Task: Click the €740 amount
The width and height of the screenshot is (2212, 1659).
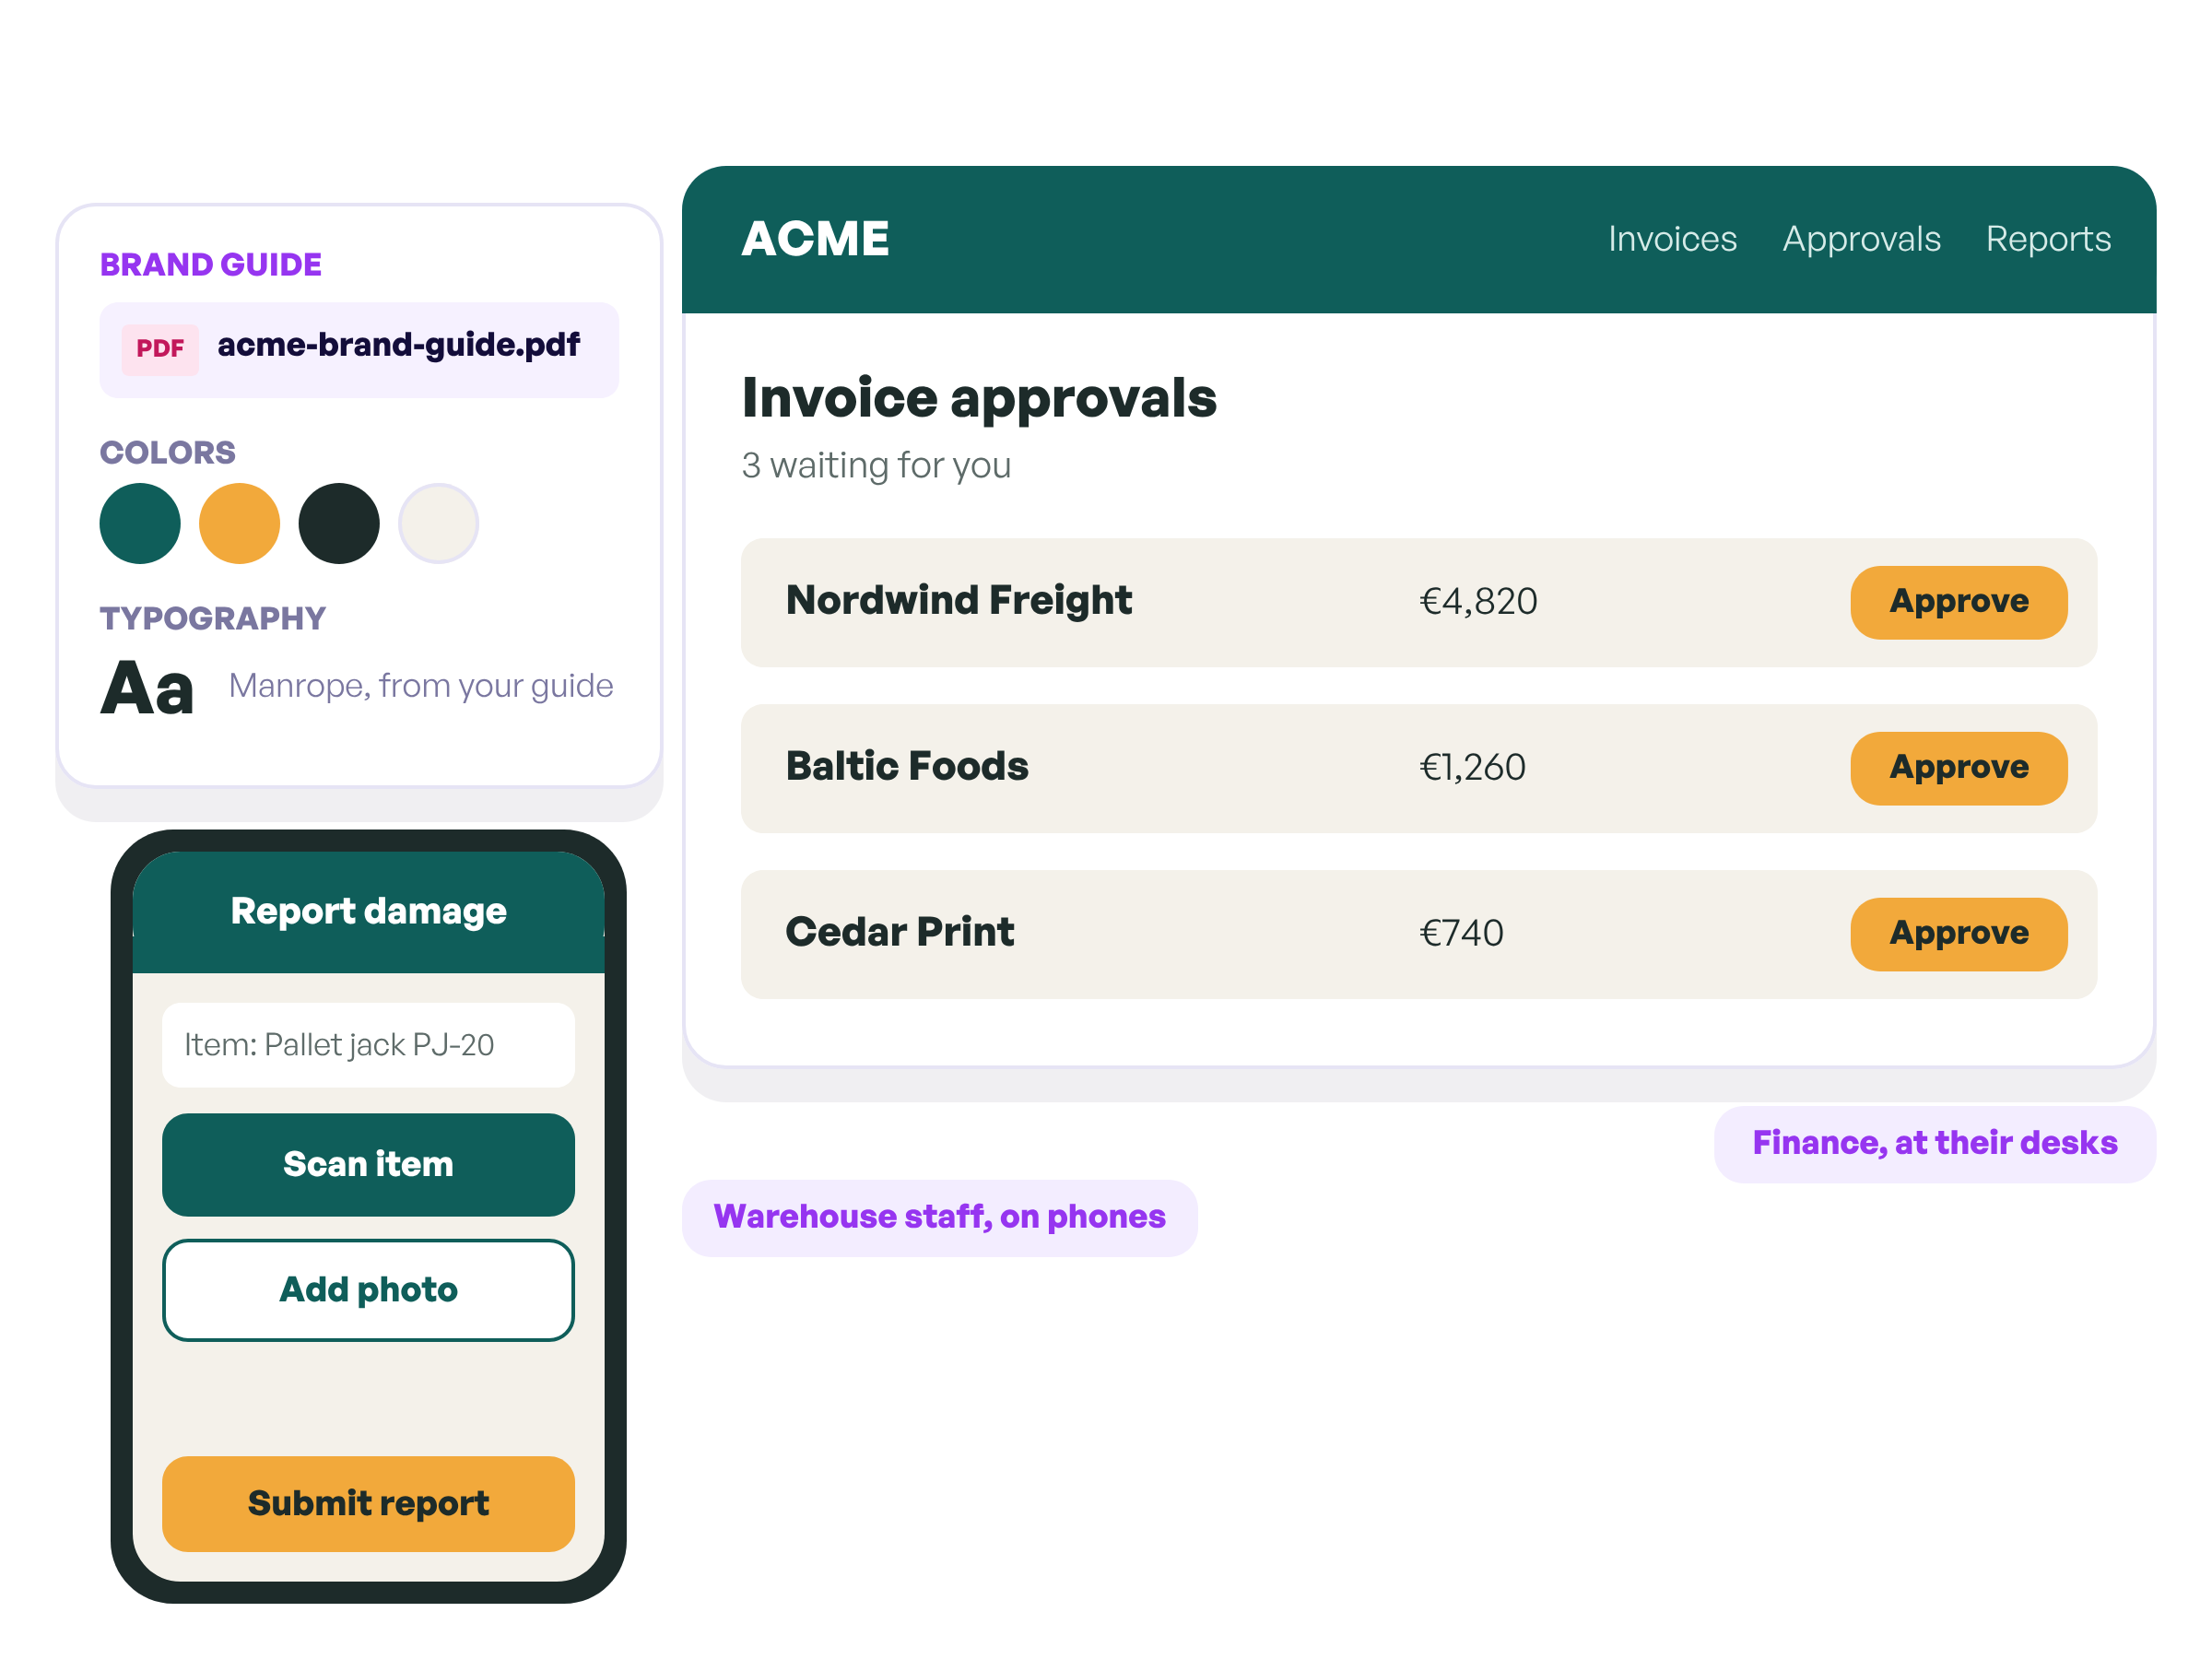Action: (x=1461, y=933)
